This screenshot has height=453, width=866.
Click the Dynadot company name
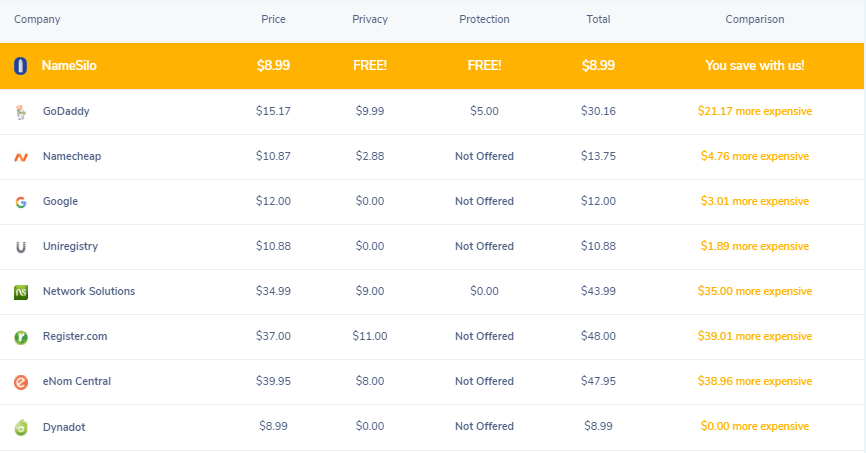64,426
